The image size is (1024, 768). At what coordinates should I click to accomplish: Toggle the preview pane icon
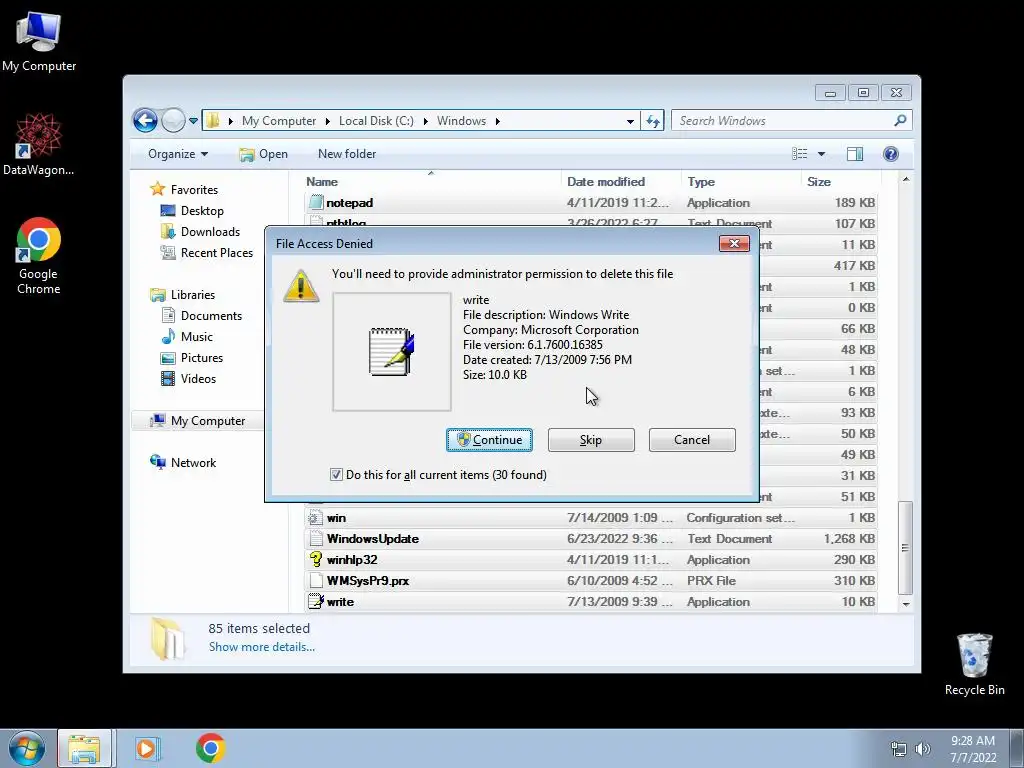coord(854,153)
